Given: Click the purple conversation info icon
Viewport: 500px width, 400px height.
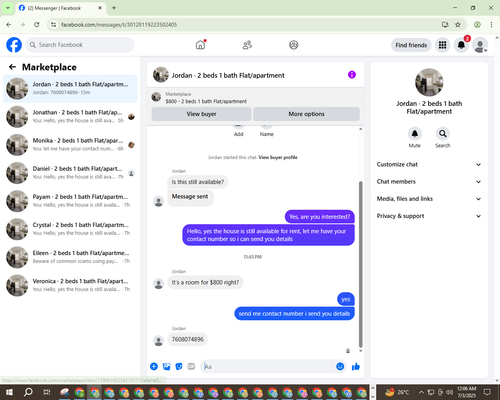Looking at the screenshot, I should point(352,75).
